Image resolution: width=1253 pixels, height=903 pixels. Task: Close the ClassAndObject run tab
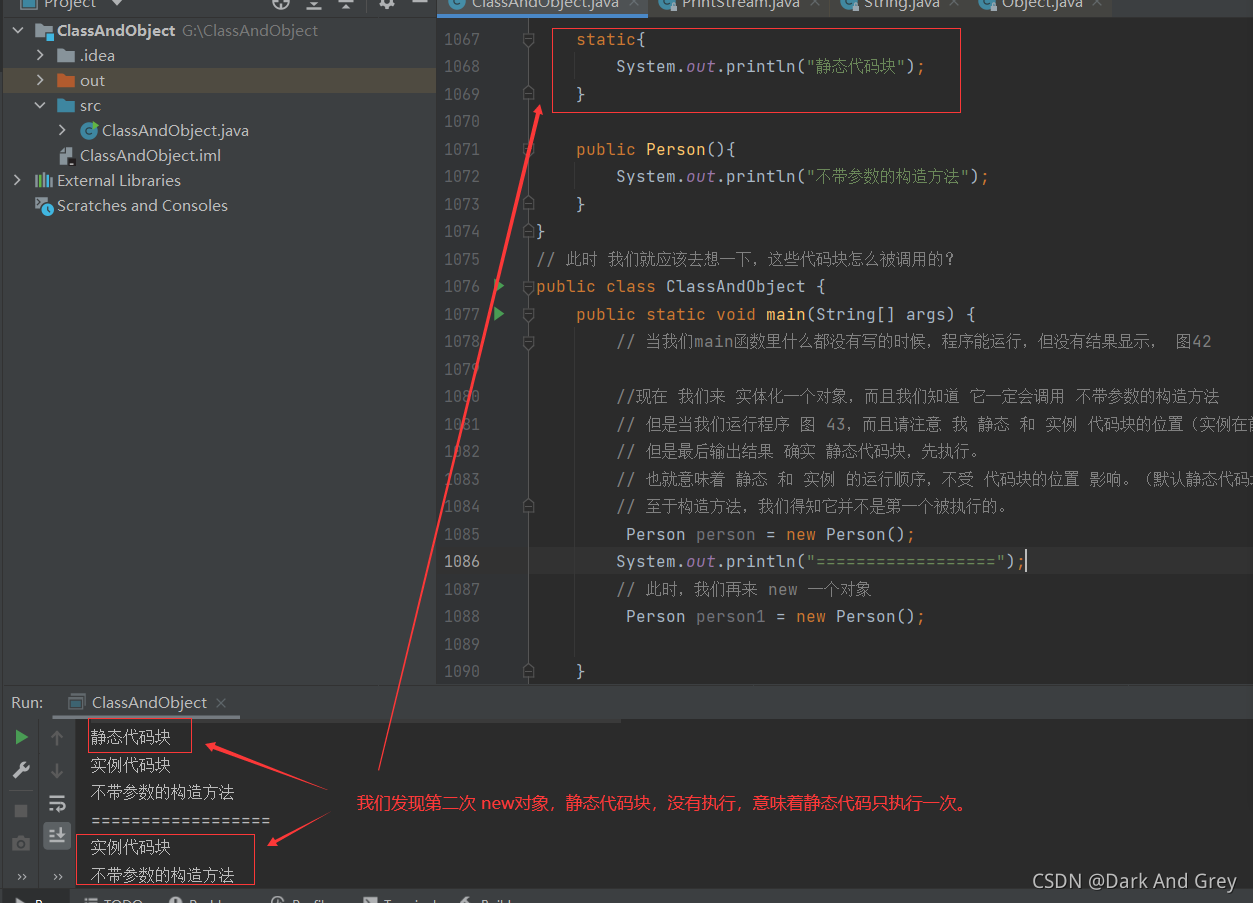tap(221, 703)
